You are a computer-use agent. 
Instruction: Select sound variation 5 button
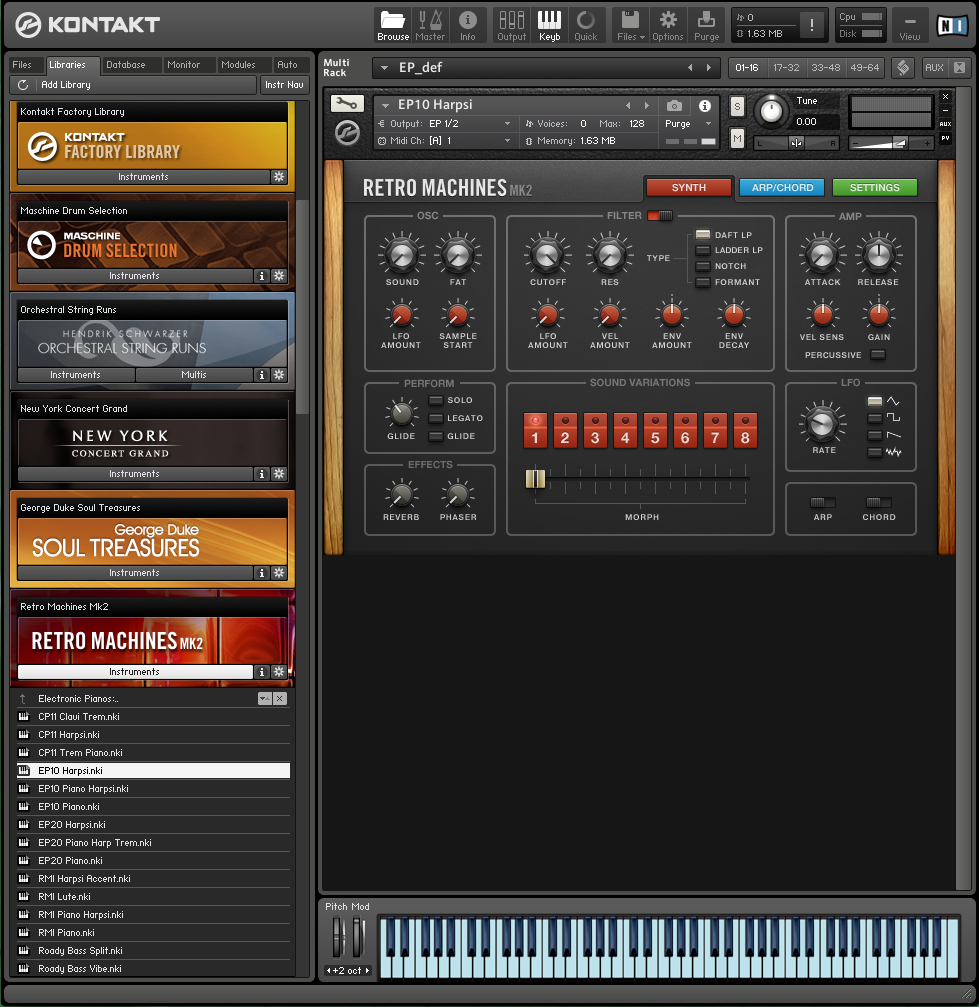coord(655,430)
